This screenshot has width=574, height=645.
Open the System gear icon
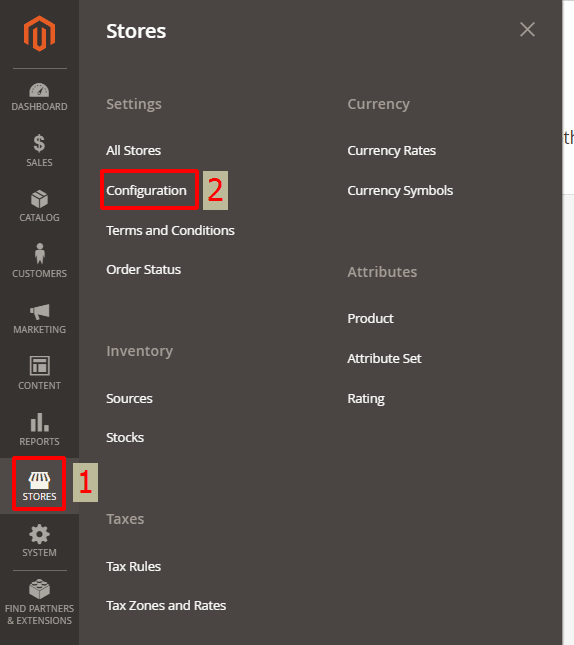[39, 534]
